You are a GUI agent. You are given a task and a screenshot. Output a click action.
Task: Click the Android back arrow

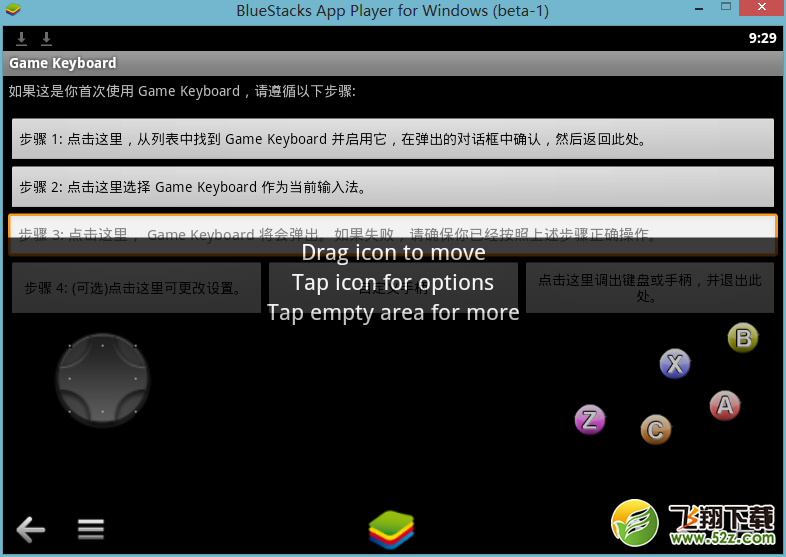(x=31, y=529)
